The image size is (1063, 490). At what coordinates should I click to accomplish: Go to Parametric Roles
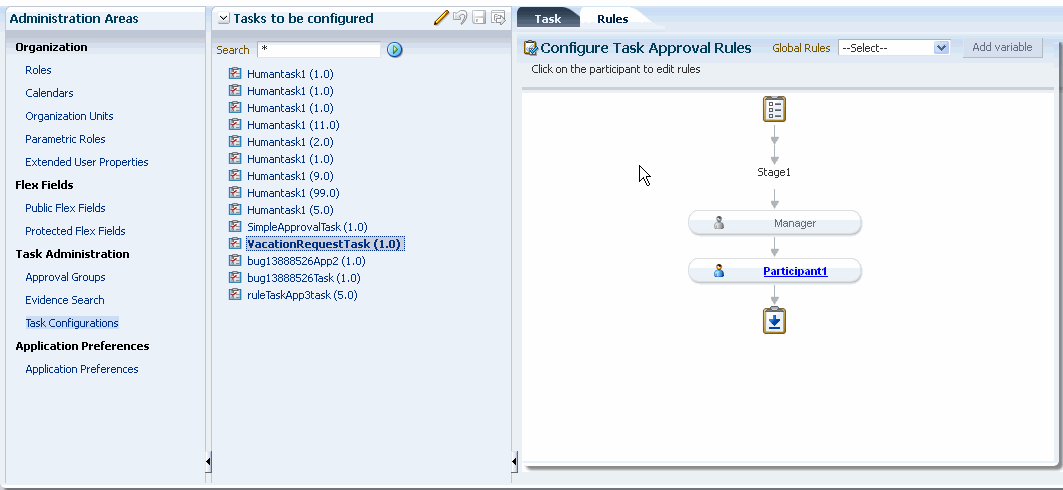tap(65, 139)
